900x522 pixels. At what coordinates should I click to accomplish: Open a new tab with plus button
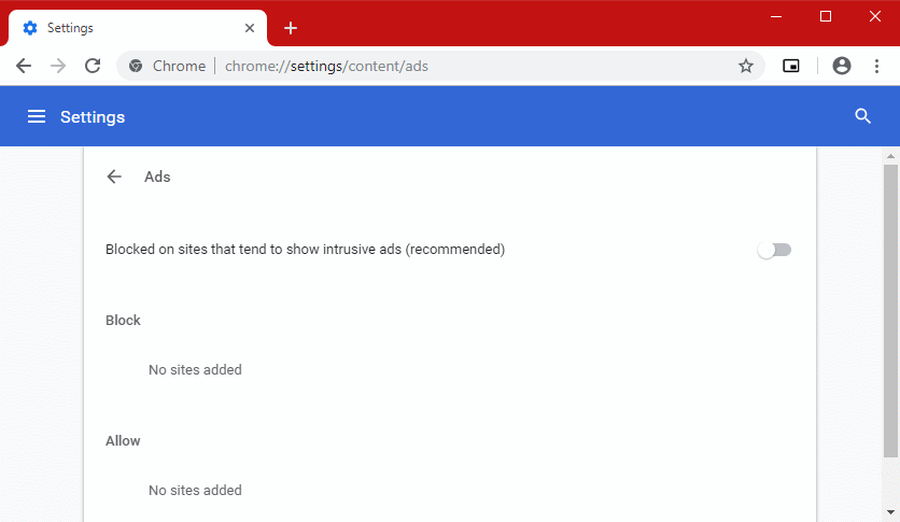coord(290,28)
